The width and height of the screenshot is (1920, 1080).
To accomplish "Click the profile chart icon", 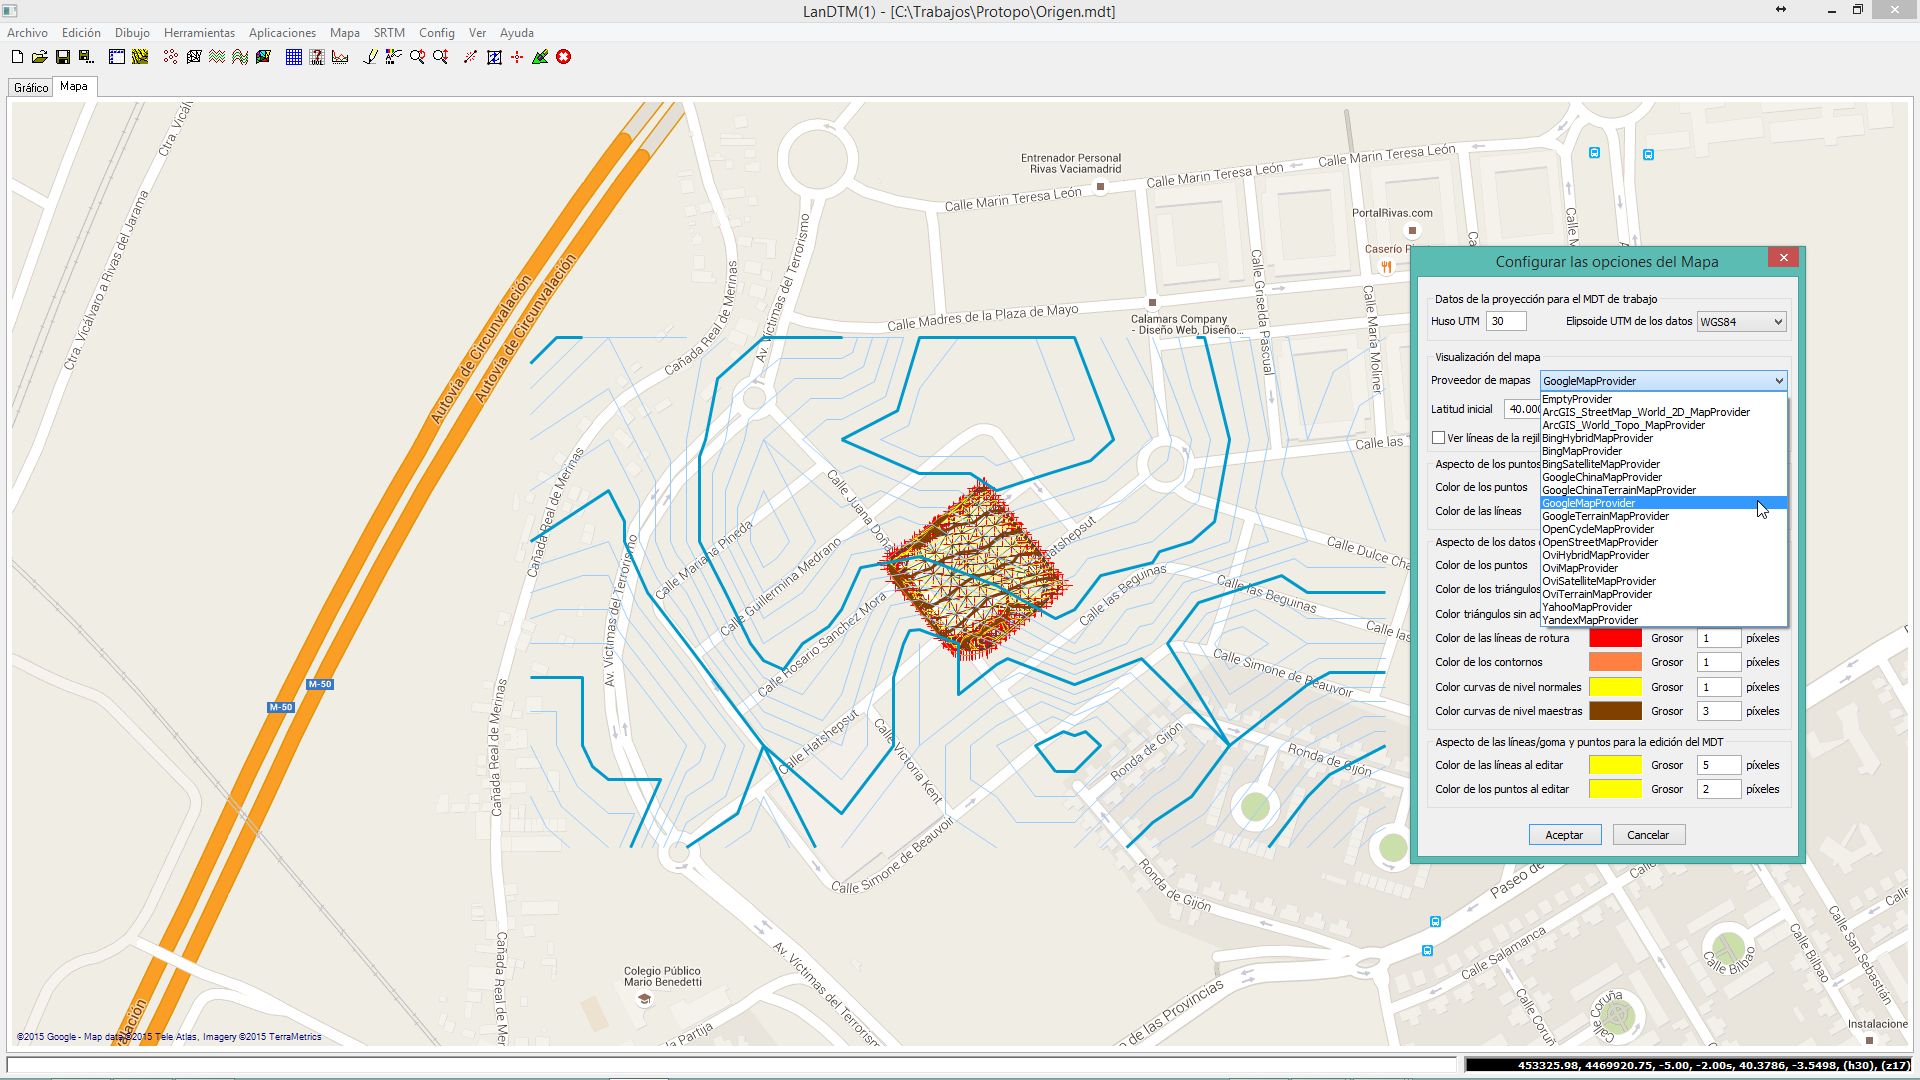I will click(340, 57).
